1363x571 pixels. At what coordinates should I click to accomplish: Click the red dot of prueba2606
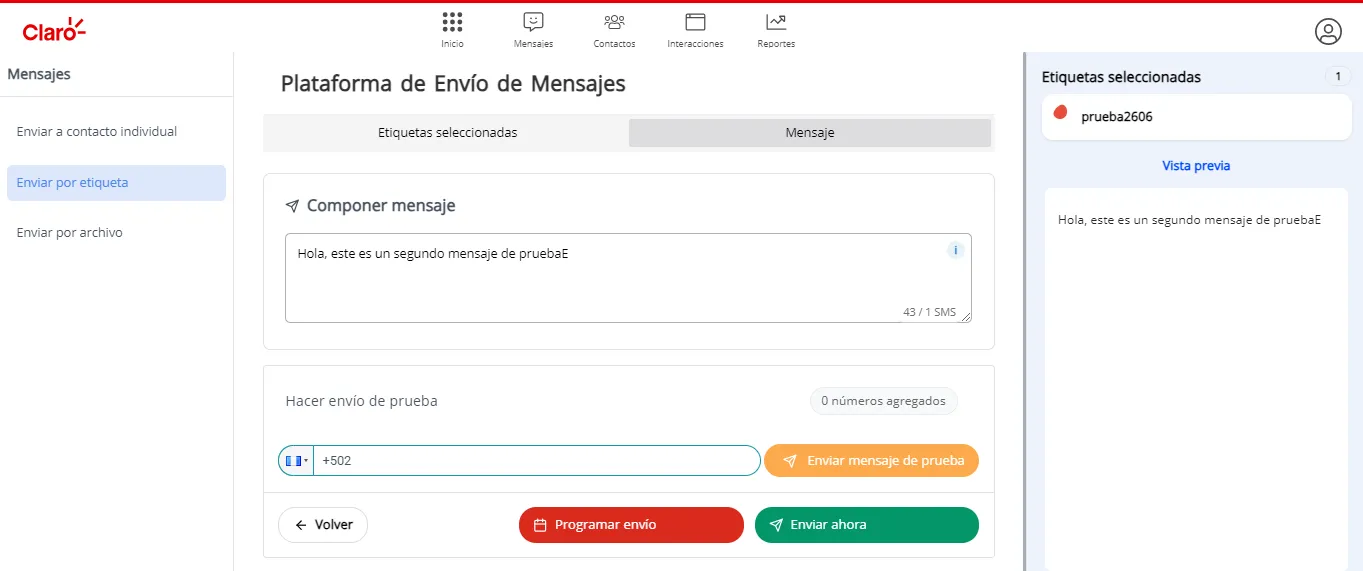1061,112
